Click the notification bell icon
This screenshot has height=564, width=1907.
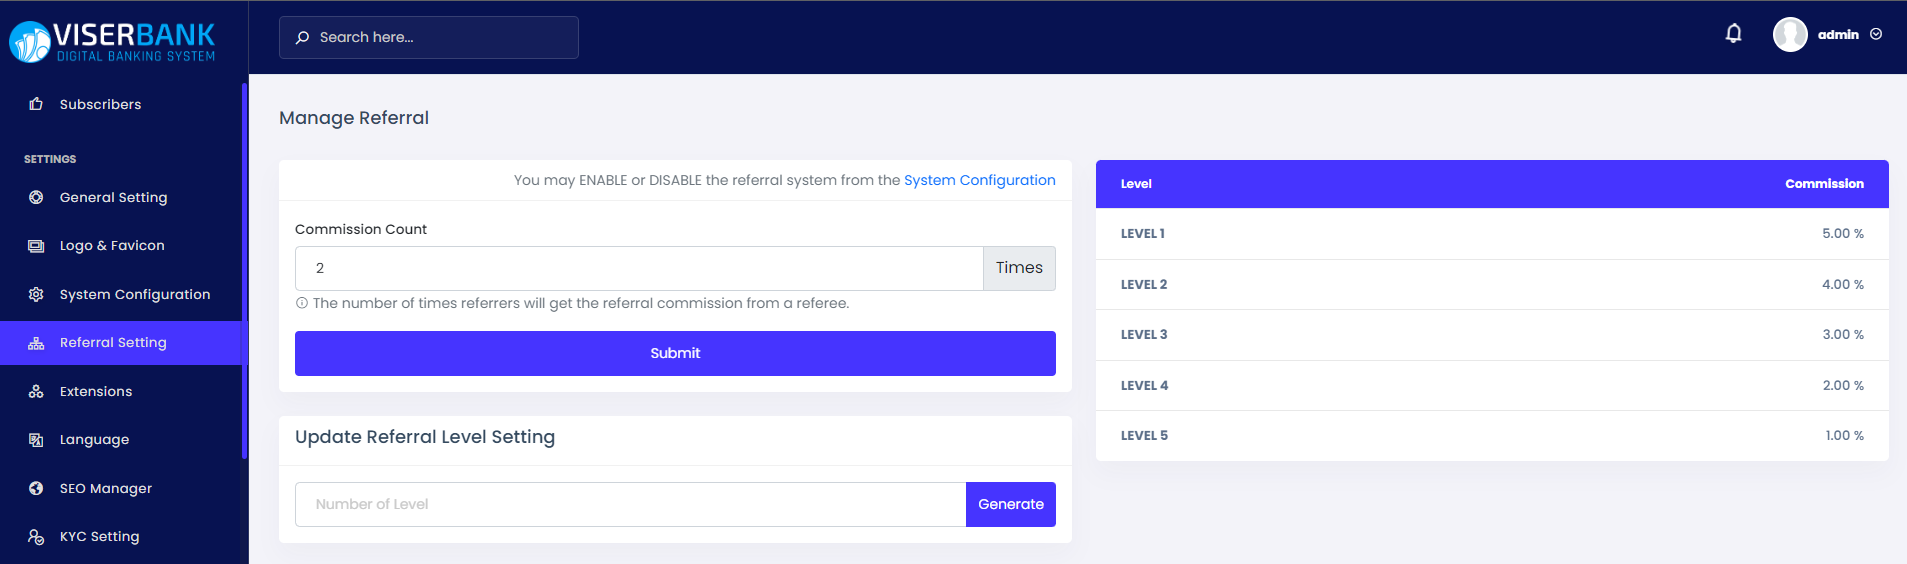pyautogui.click(x=1733, y=34)
